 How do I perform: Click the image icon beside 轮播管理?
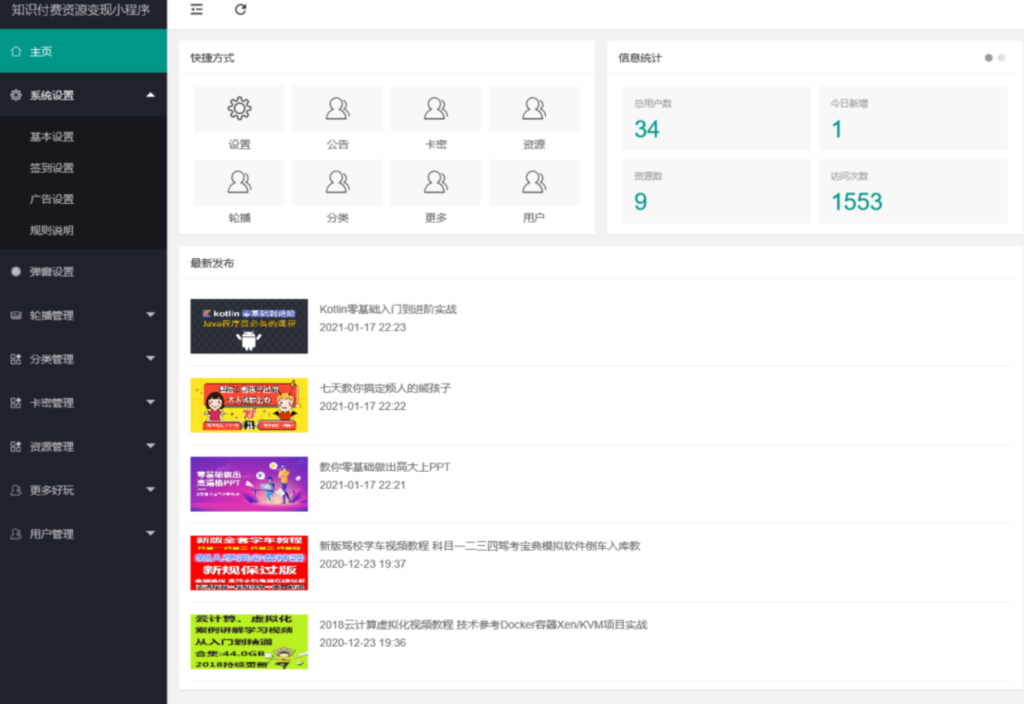click(16, 315)
